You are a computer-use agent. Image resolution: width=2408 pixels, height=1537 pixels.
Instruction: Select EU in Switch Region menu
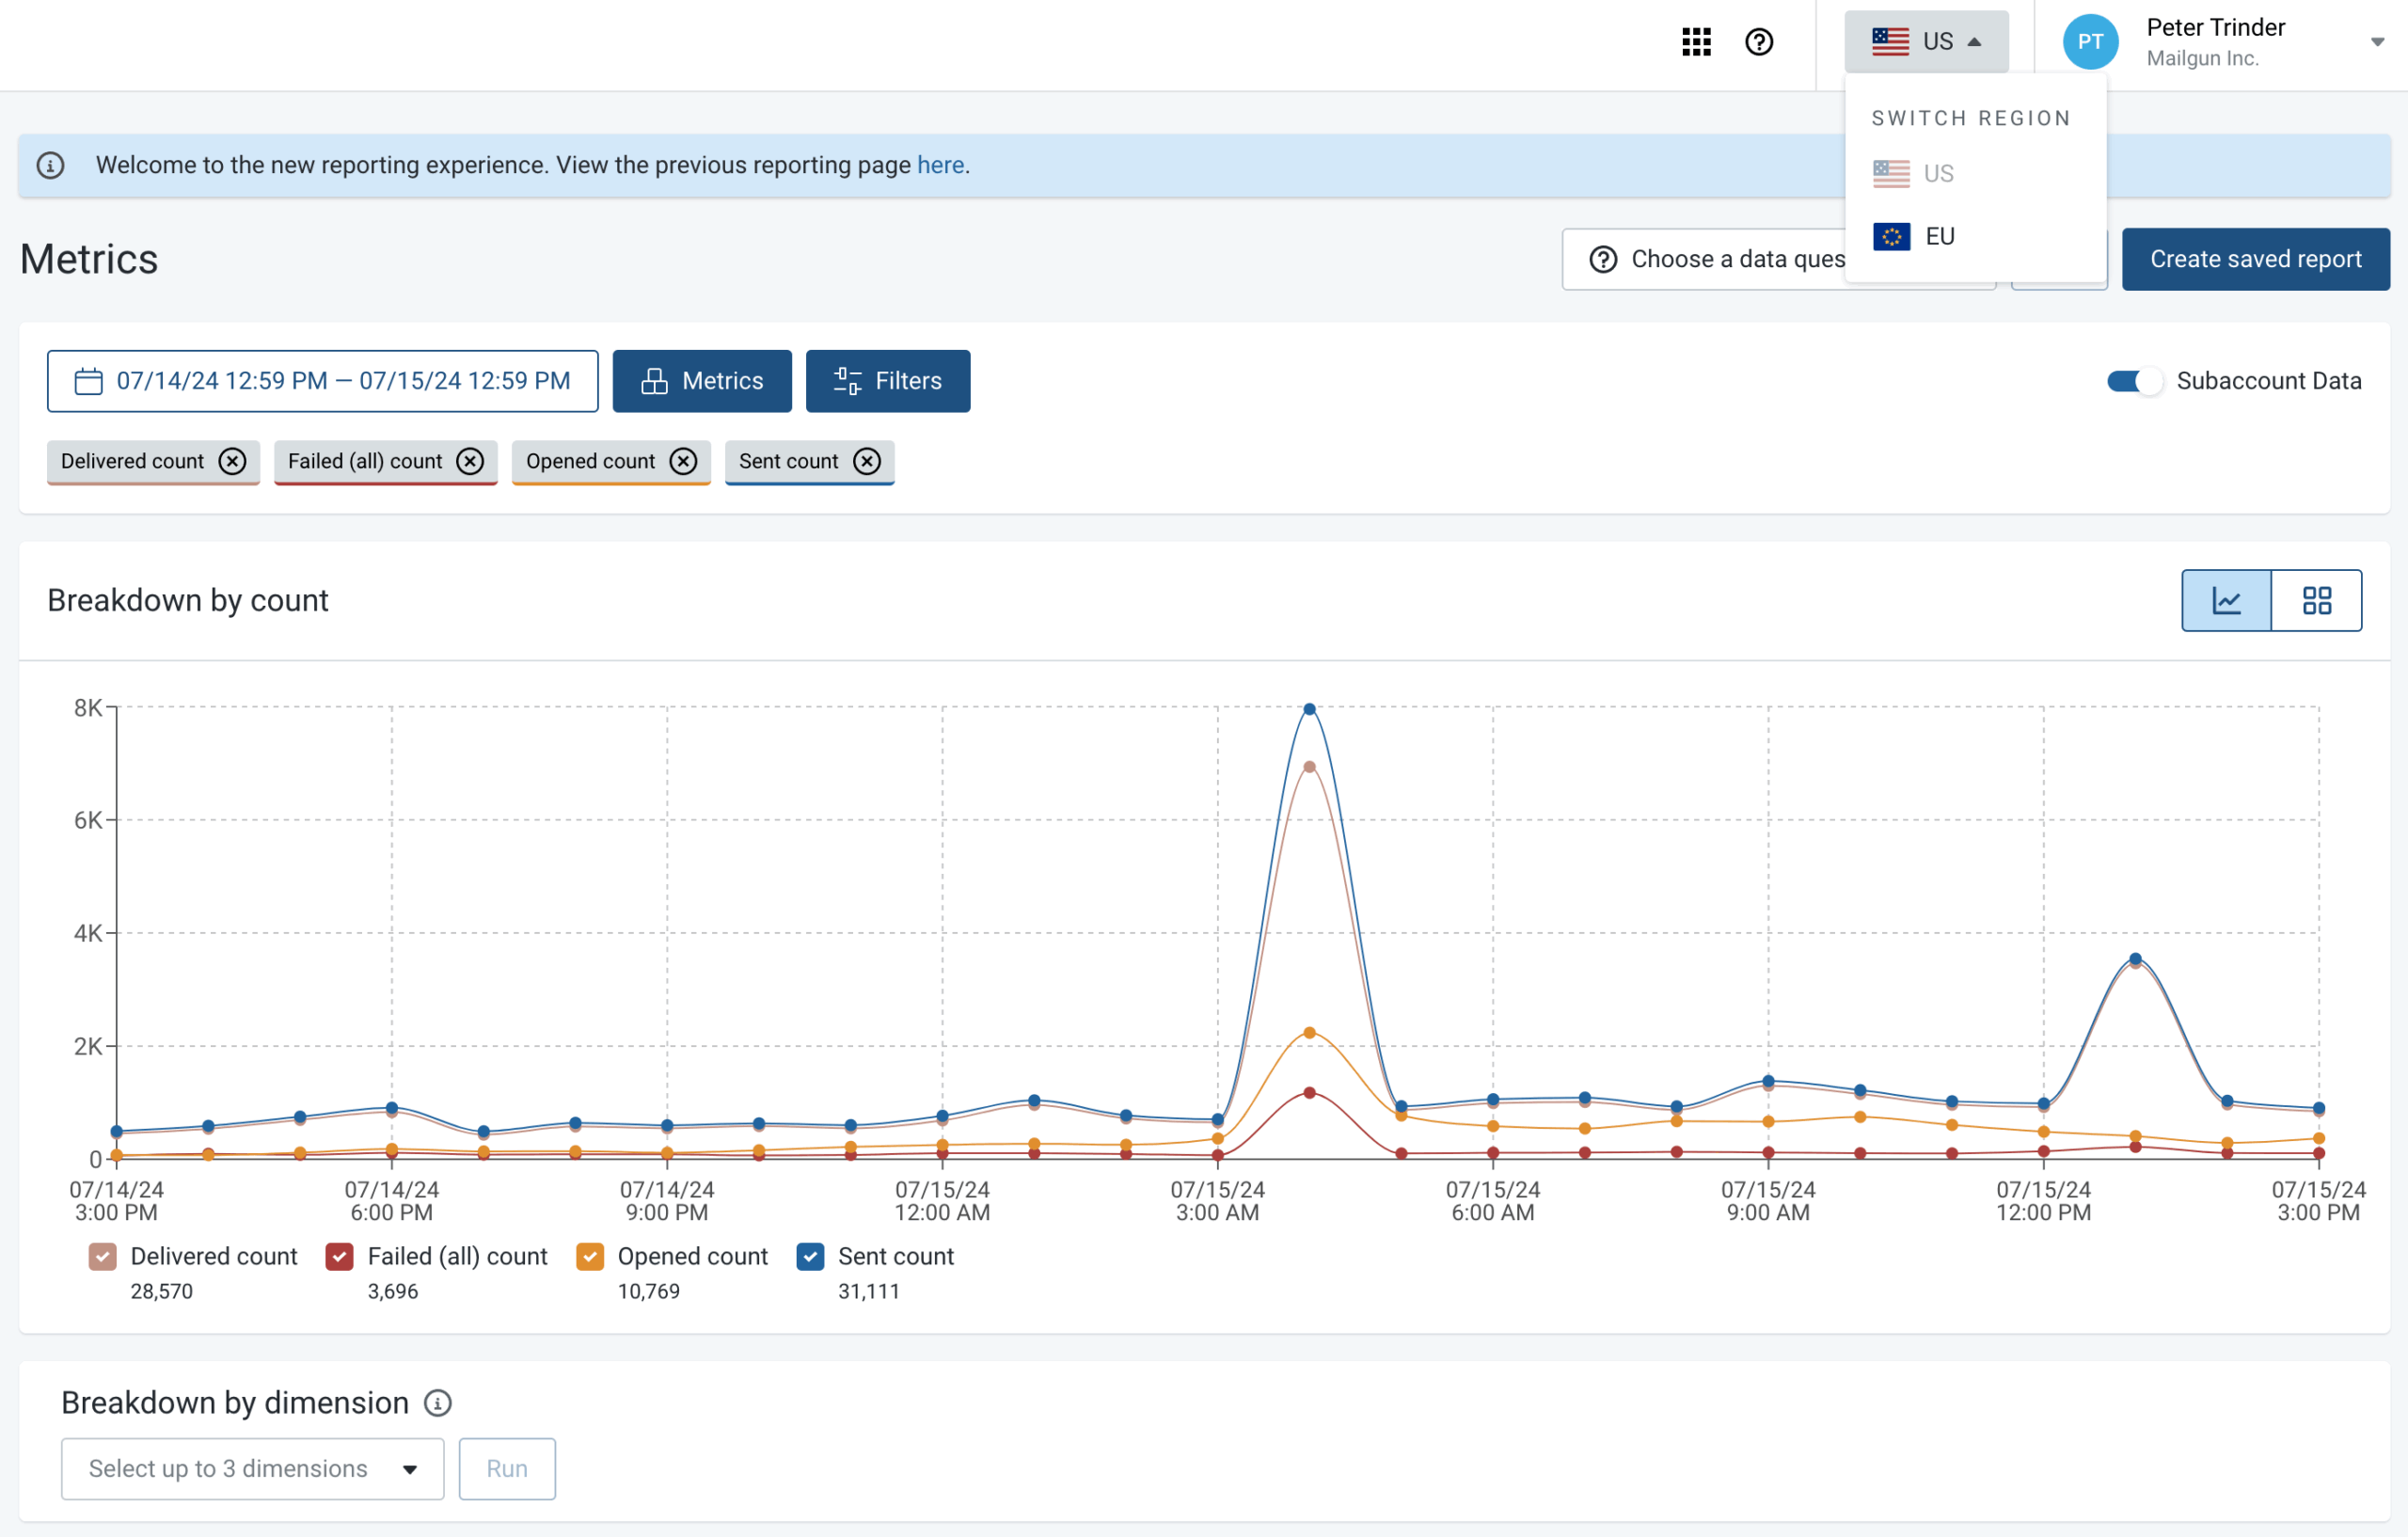point(1938,236)
